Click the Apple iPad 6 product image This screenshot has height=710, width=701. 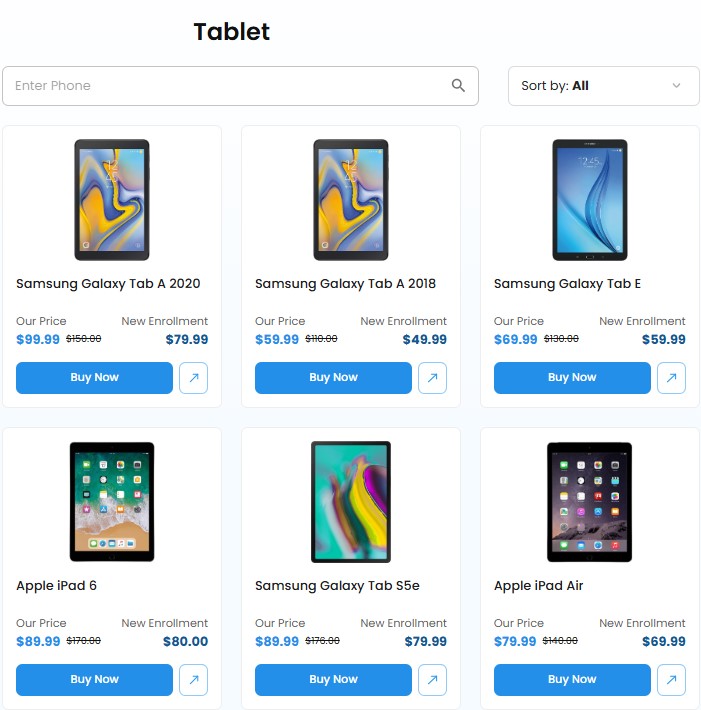point(112,502)
